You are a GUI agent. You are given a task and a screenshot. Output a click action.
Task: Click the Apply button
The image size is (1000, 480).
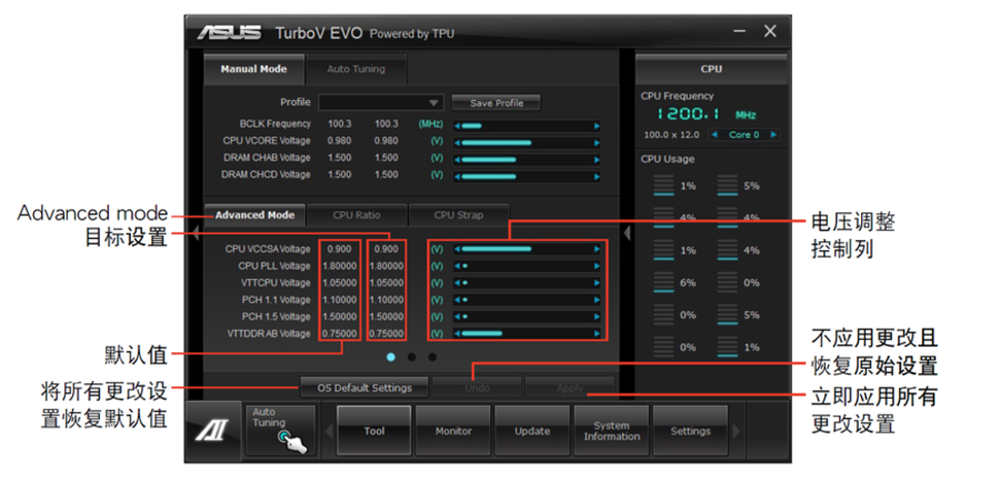coord(570,388)
